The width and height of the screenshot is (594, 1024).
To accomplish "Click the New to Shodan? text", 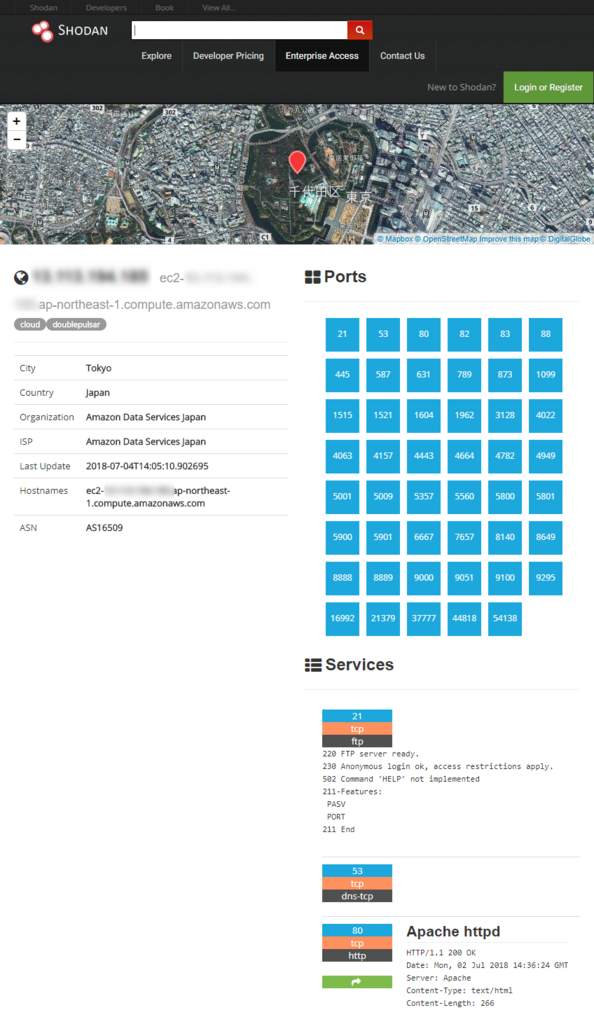I will (461, 87).
